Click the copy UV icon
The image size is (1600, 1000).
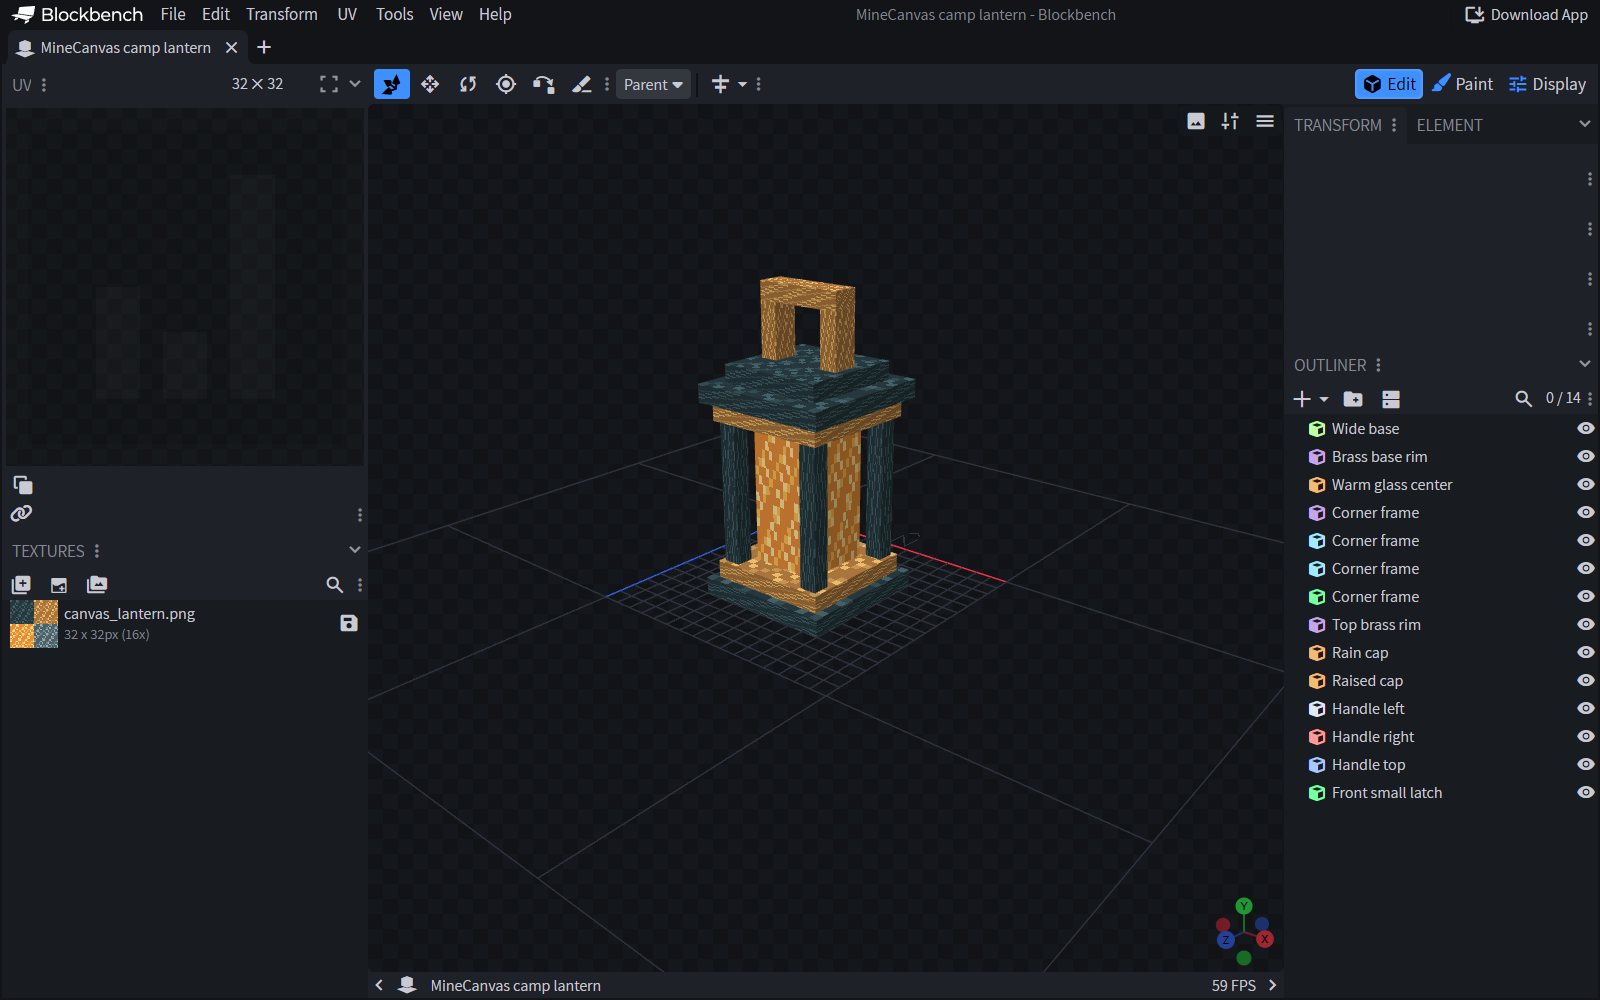22,485
